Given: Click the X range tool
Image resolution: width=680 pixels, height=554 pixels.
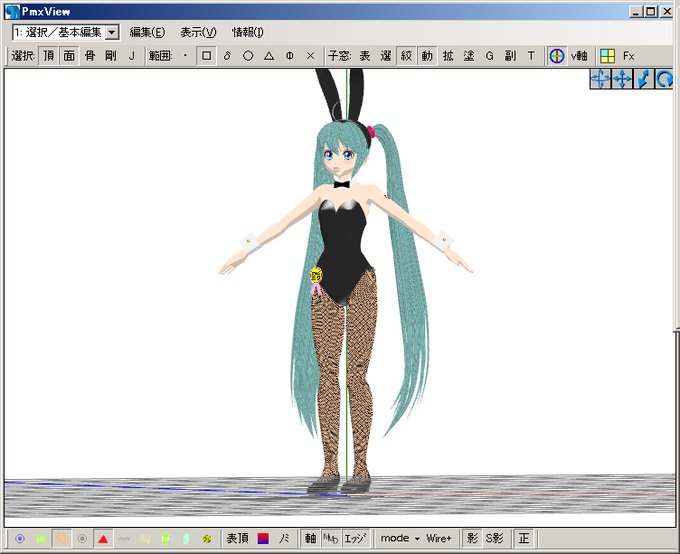Looking at the screenshot, I should [x=311, y=56].
